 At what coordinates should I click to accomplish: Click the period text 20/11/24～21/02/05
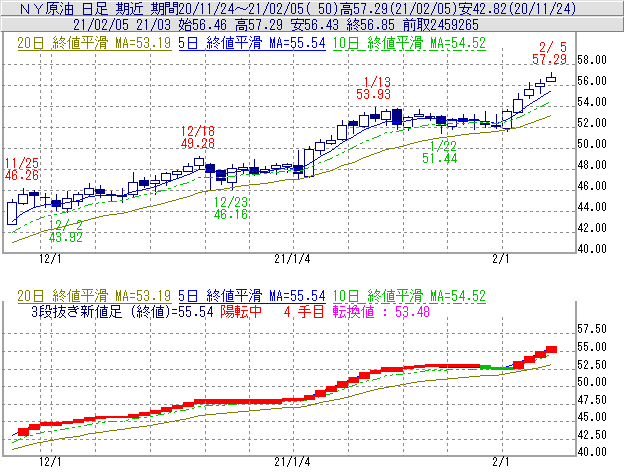coord(242,9)
